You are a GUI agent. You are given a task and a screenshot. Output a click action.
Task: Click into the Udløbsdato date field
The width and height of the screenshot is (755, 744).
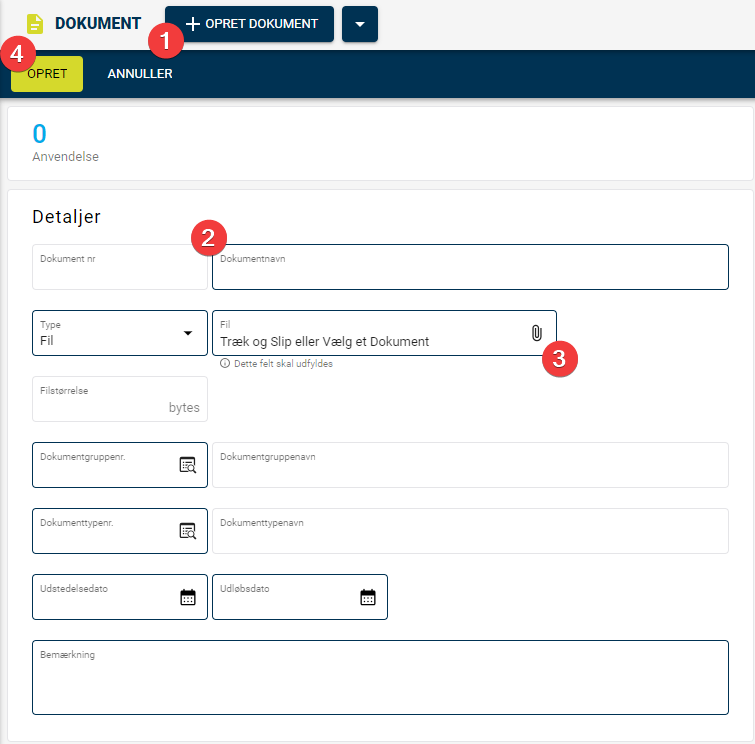(300, 597)
